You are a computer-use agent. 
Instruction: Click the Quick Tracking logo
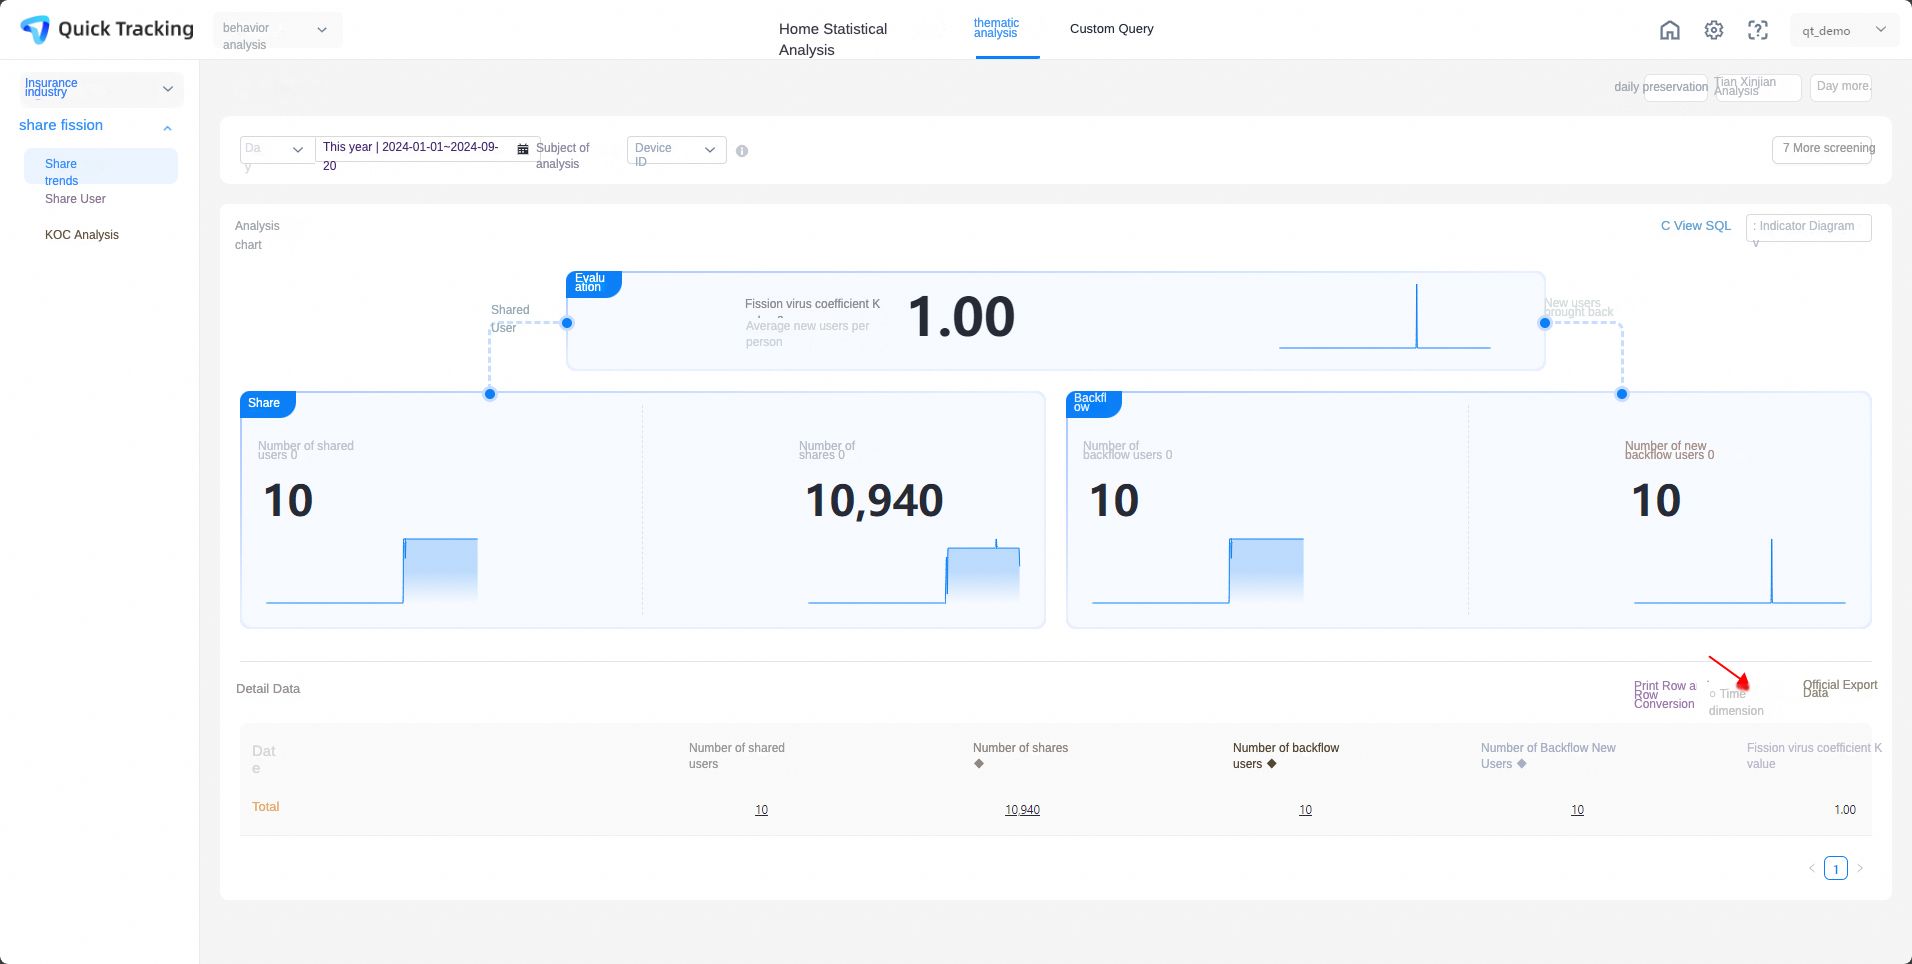(x=107, y=29)
